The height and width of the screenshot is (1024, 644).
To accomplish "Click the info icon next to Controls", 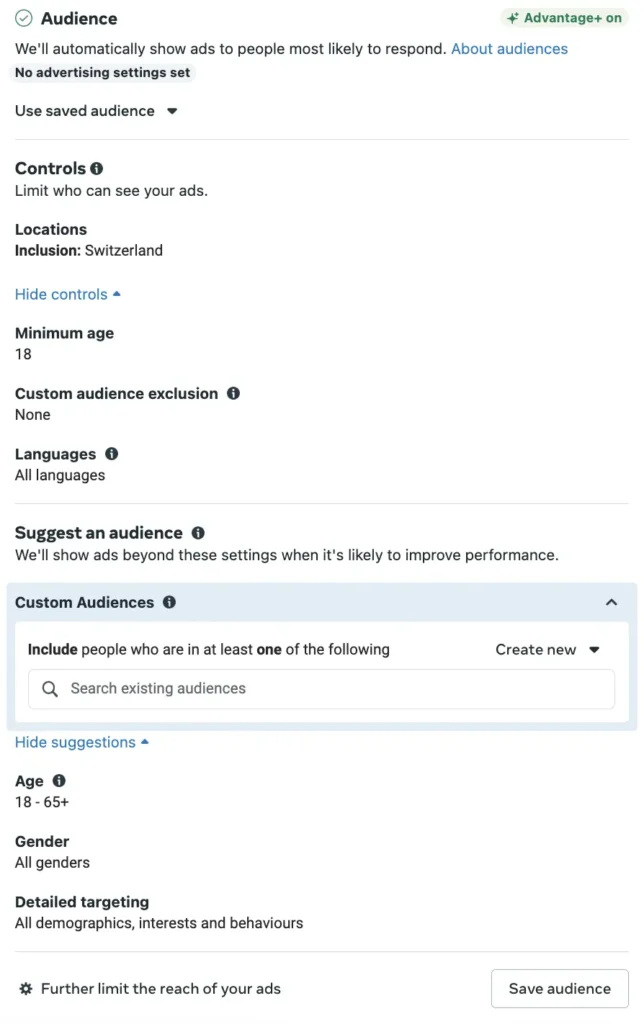I will click(97, 168).
